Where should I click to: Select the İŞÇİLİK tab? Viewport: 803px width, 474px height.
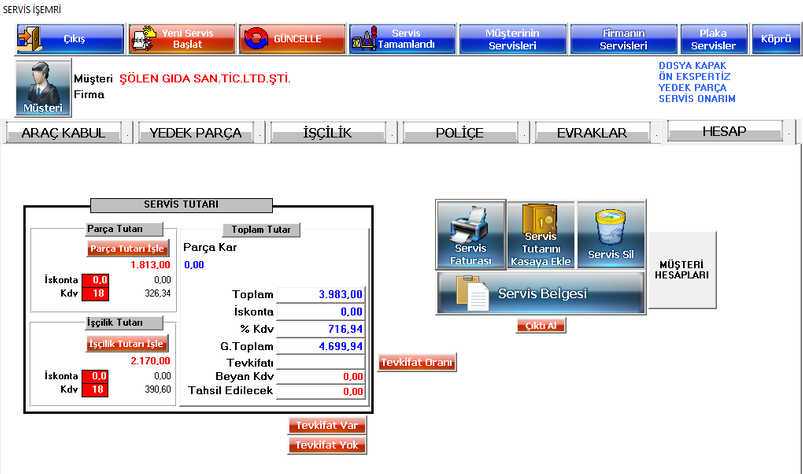point(327,132)
